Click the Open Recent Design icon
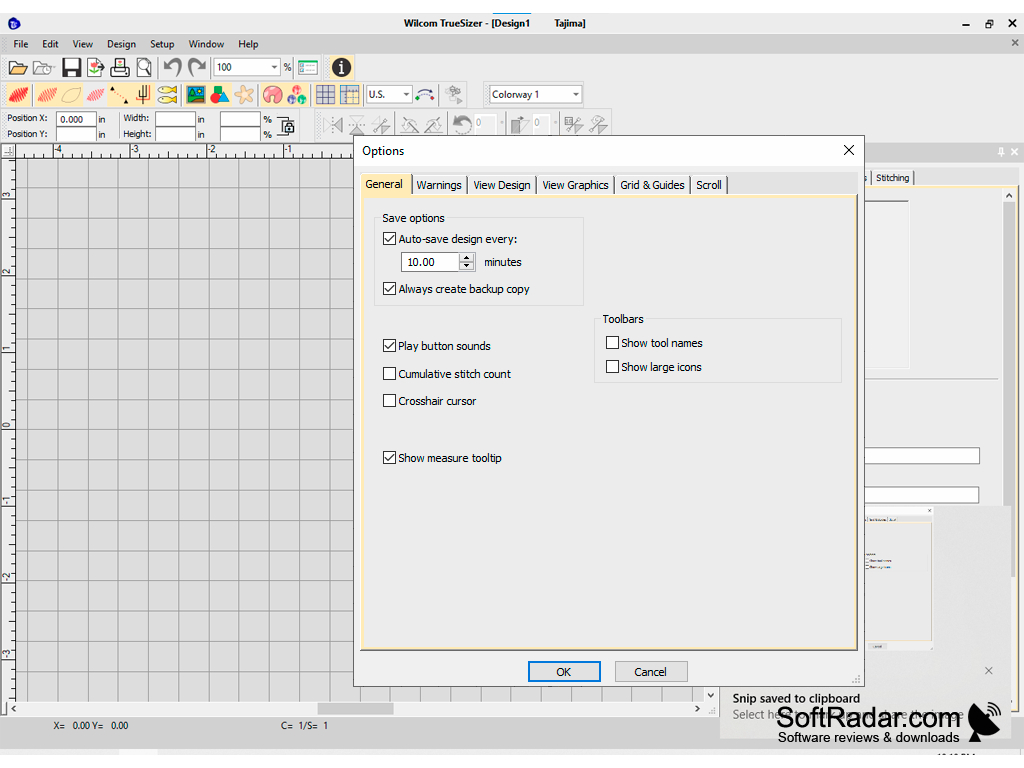 (x=43, y=67)
